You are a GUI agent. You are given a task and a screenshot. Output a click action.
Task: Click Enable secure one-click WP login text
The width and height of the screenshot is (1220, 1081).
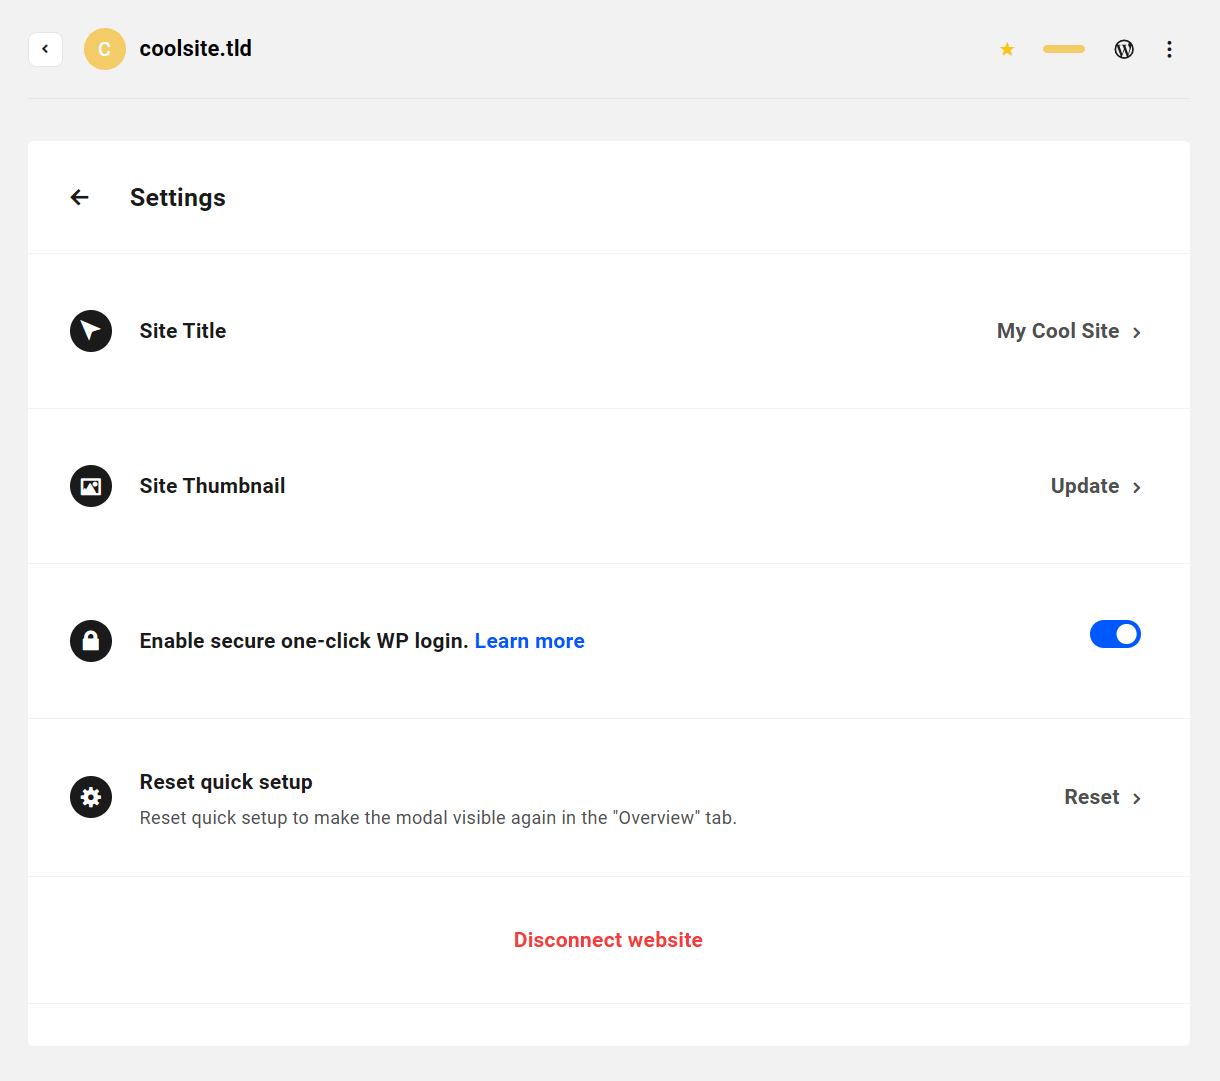point(304,641)
